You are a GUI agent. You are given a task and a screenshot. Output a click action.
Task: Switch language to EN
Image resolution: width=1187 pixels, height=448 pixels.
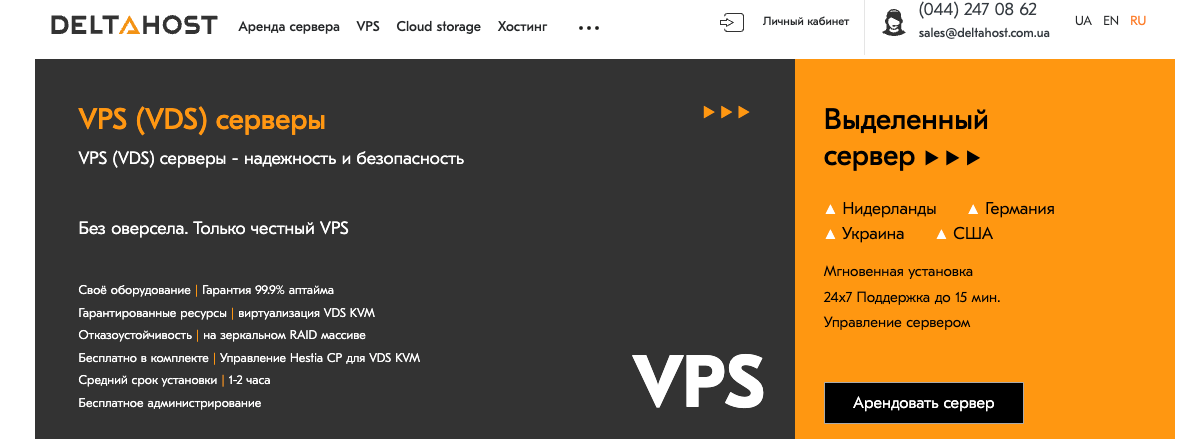pyautogui.click(x=1111, y=20)
